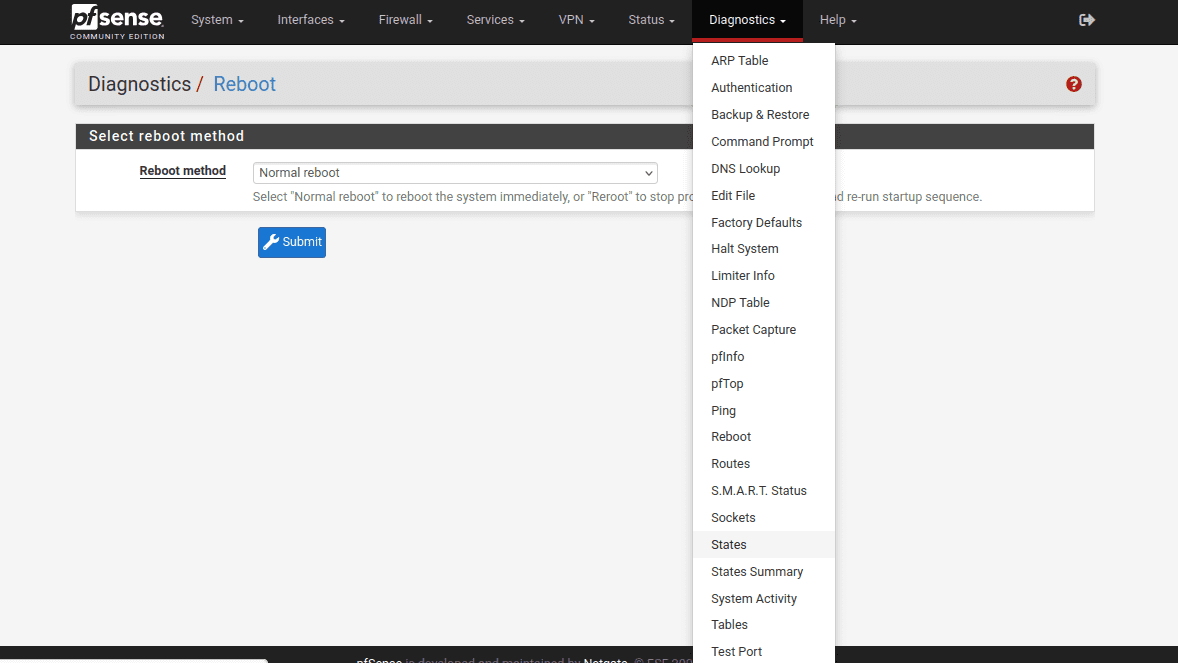Open the VPN menu
This screenshot has width=1178, height=663.
click(x=576, y=20)
